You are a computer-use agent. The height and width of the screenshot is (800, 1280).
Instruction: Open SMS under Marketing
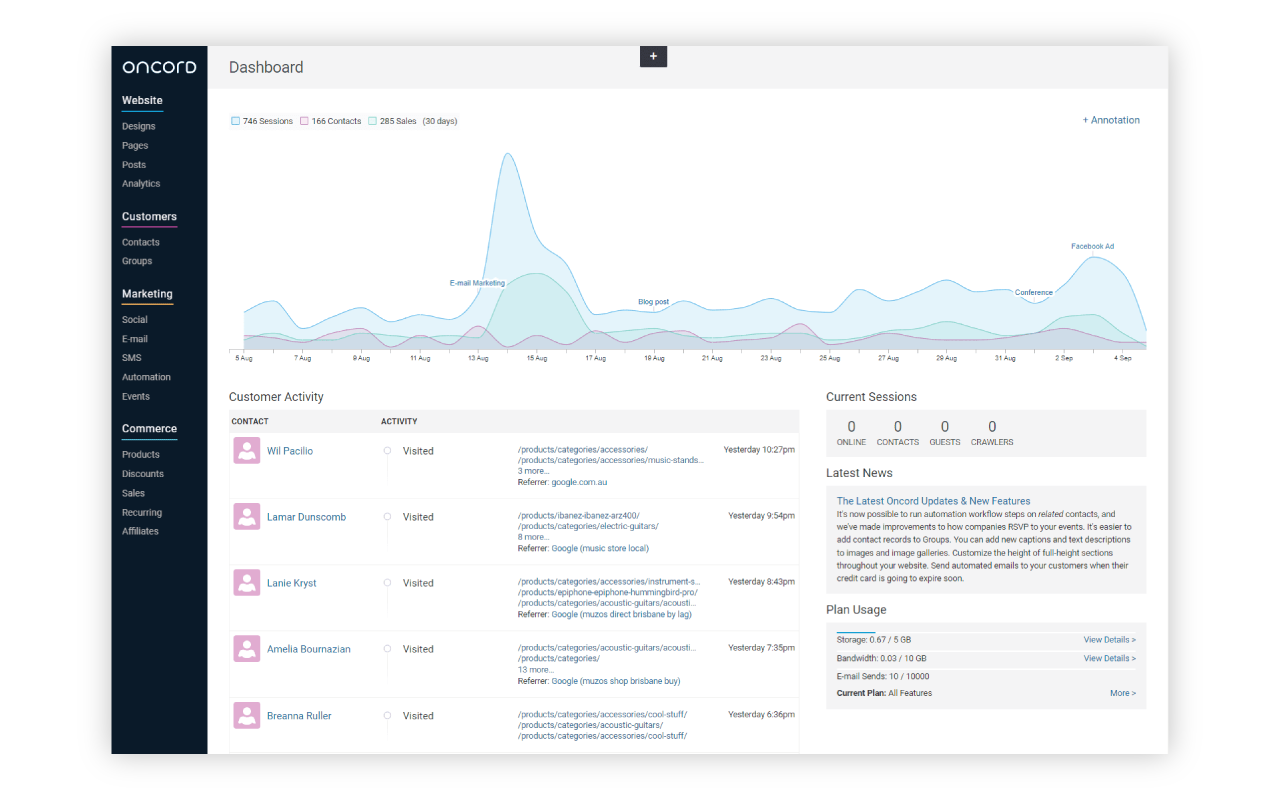point(132,358)
